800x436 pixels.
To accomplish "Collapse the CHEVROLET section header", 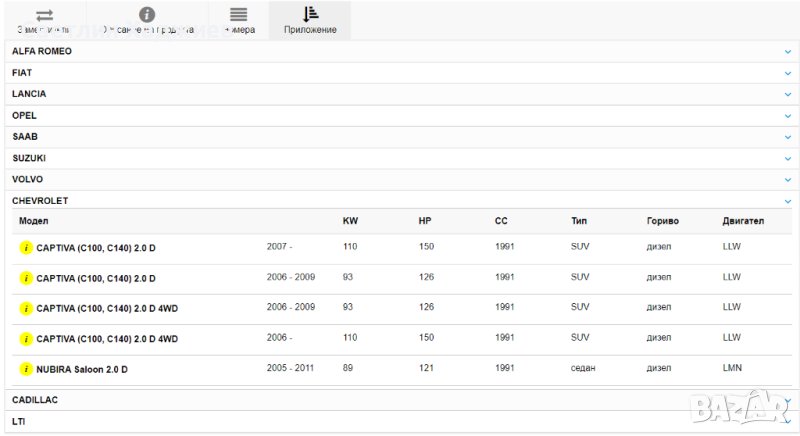I will click(400, 200).
